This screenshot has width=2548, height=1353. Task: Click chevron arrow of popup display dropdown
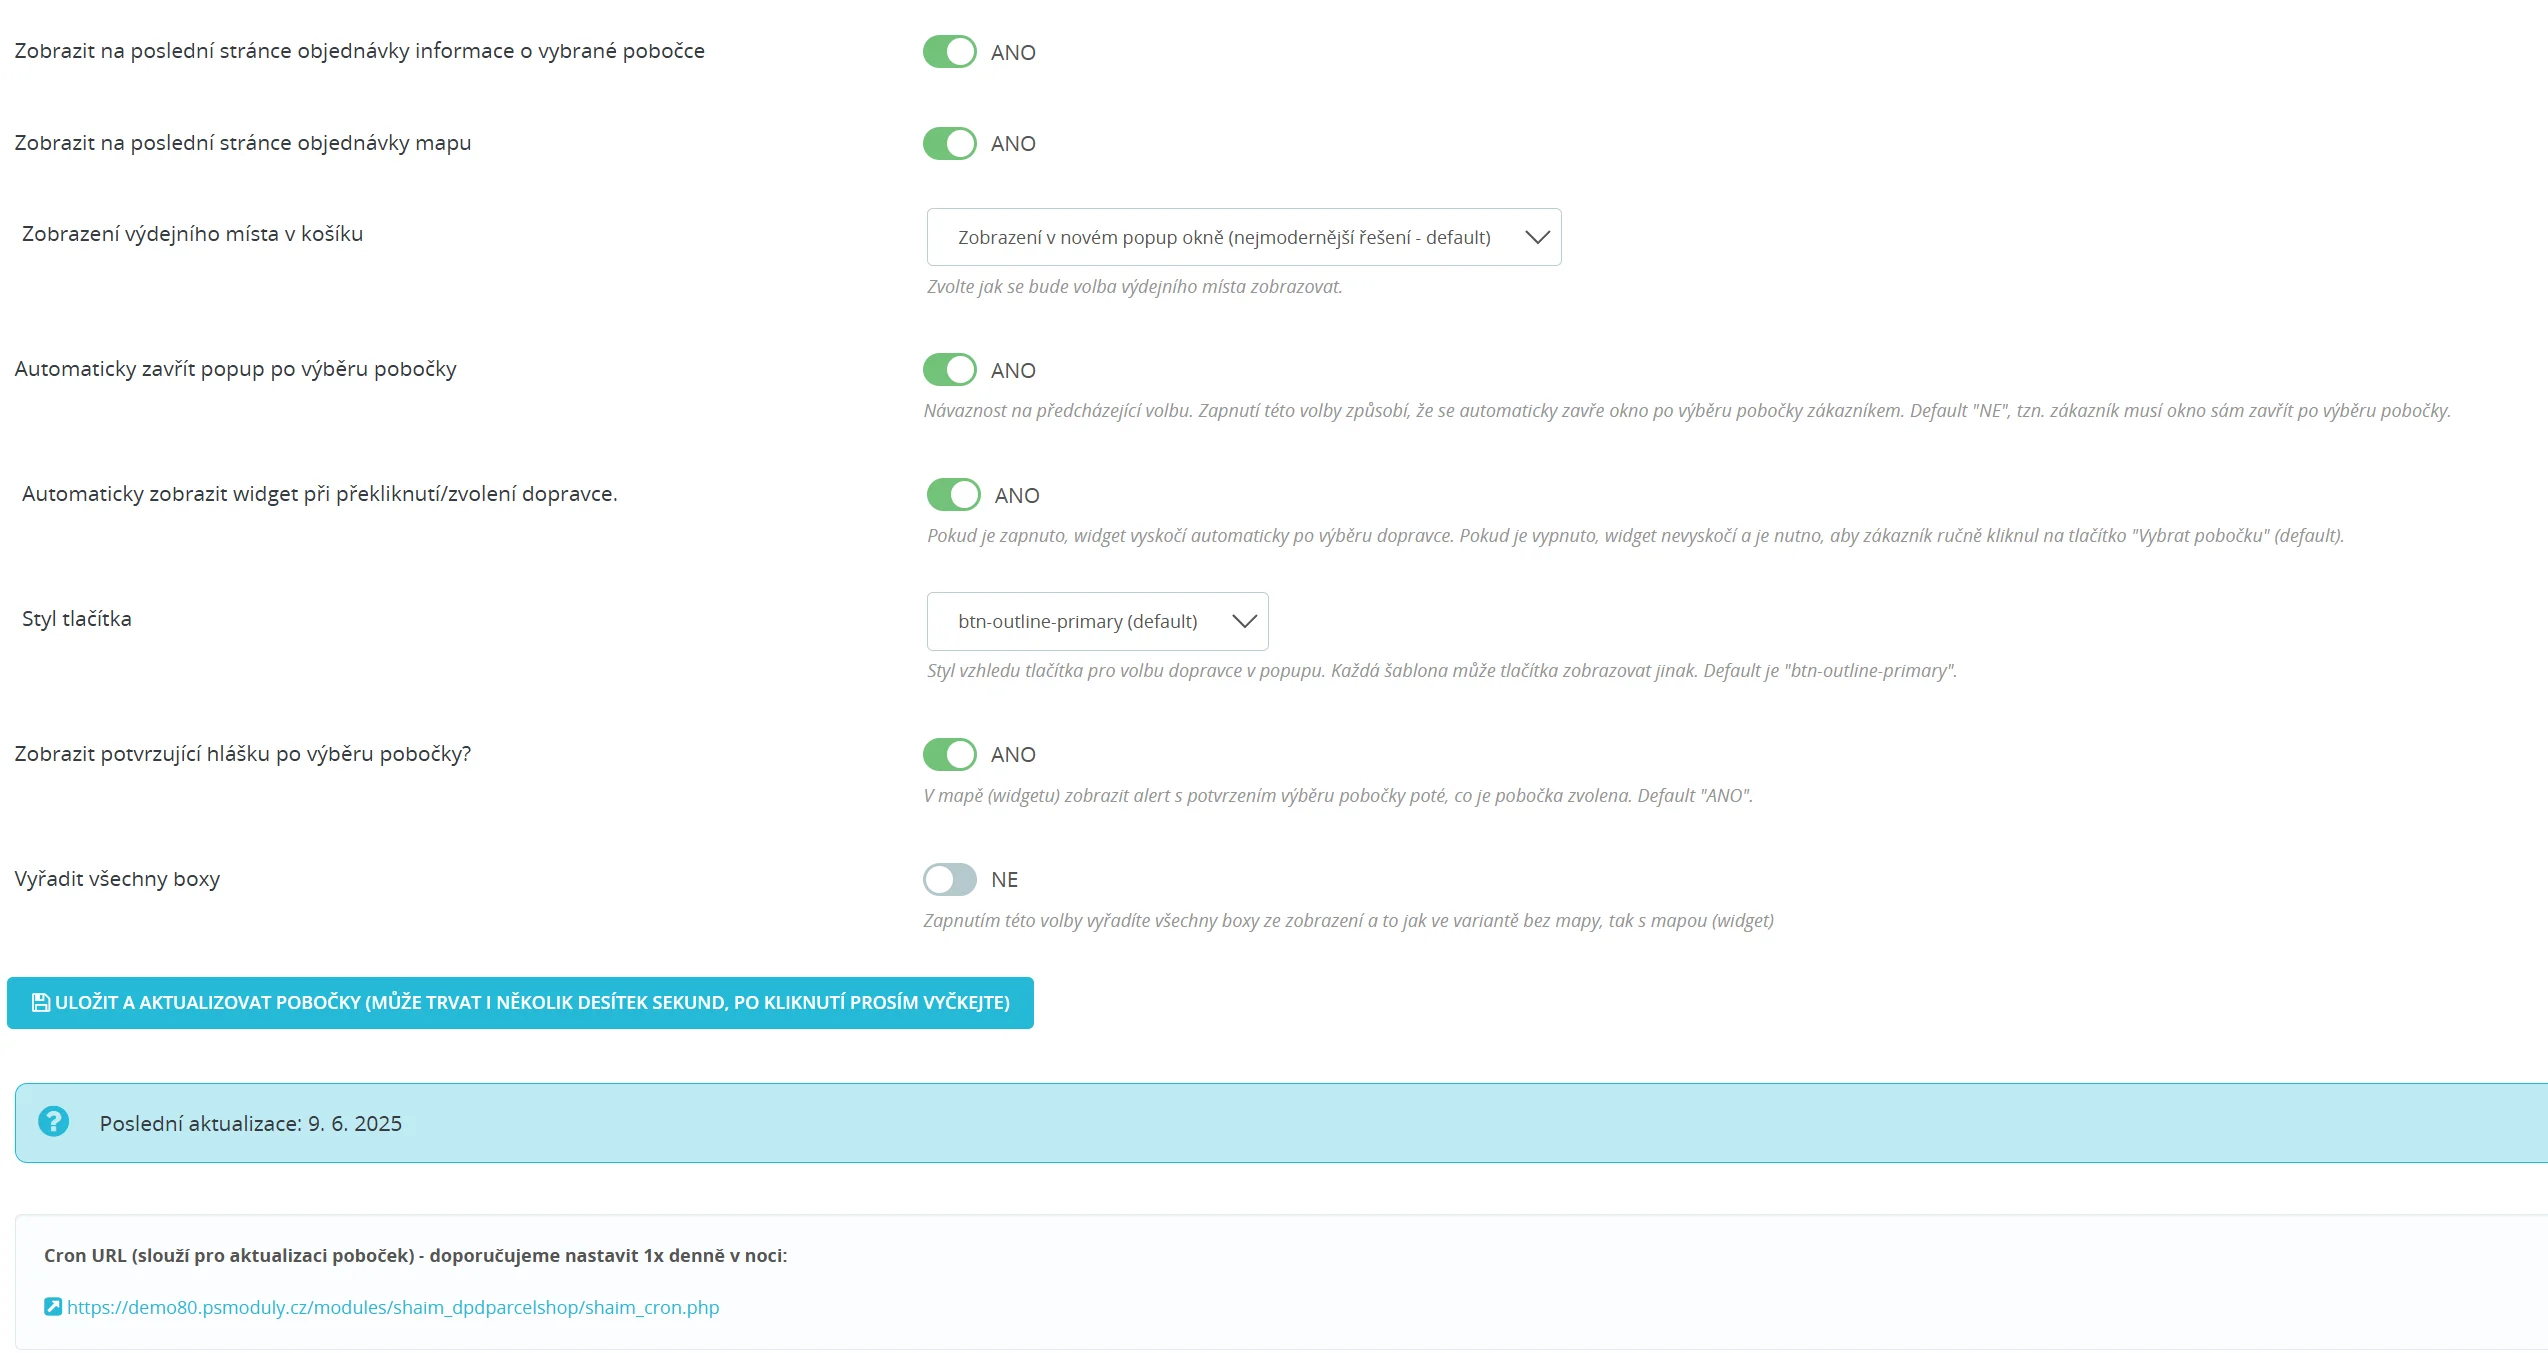[x=1537, y=237]
